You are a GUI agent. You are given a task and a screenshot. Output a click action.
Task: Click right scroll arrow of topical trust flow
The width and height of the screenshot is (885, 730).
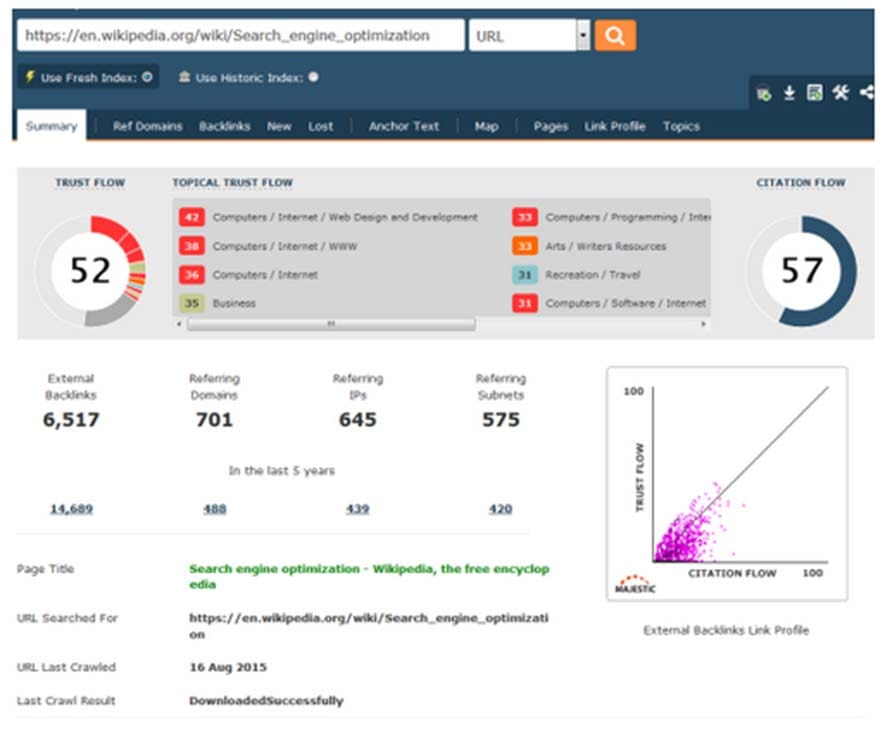pos(703,324)
